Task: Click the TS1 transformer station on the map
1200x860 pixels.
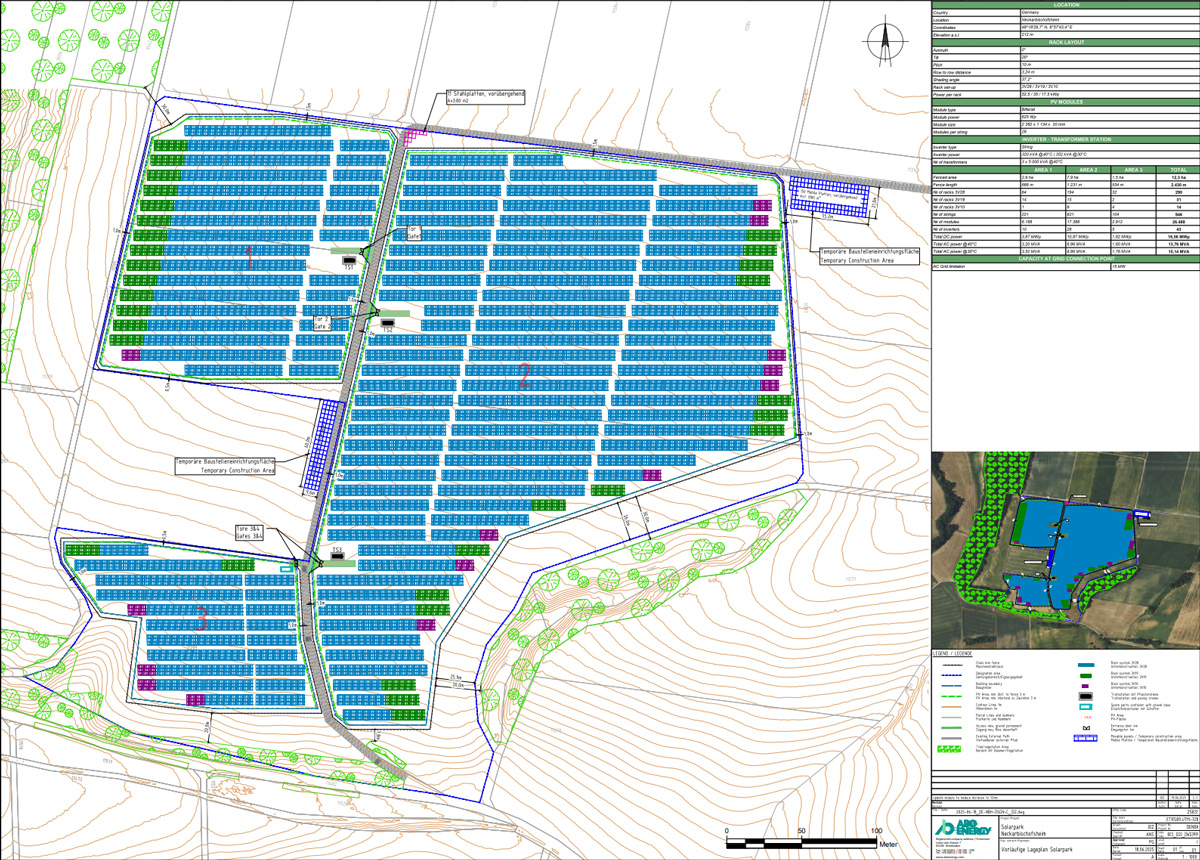Action: (x=349, y=260)
